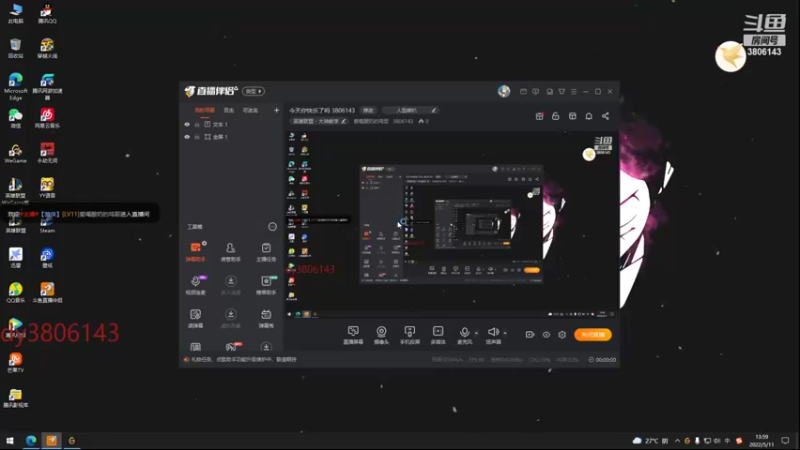Add screen capture source 直播屏幕
The width and height of the screenshot is (800, 450).
point(353,335)
